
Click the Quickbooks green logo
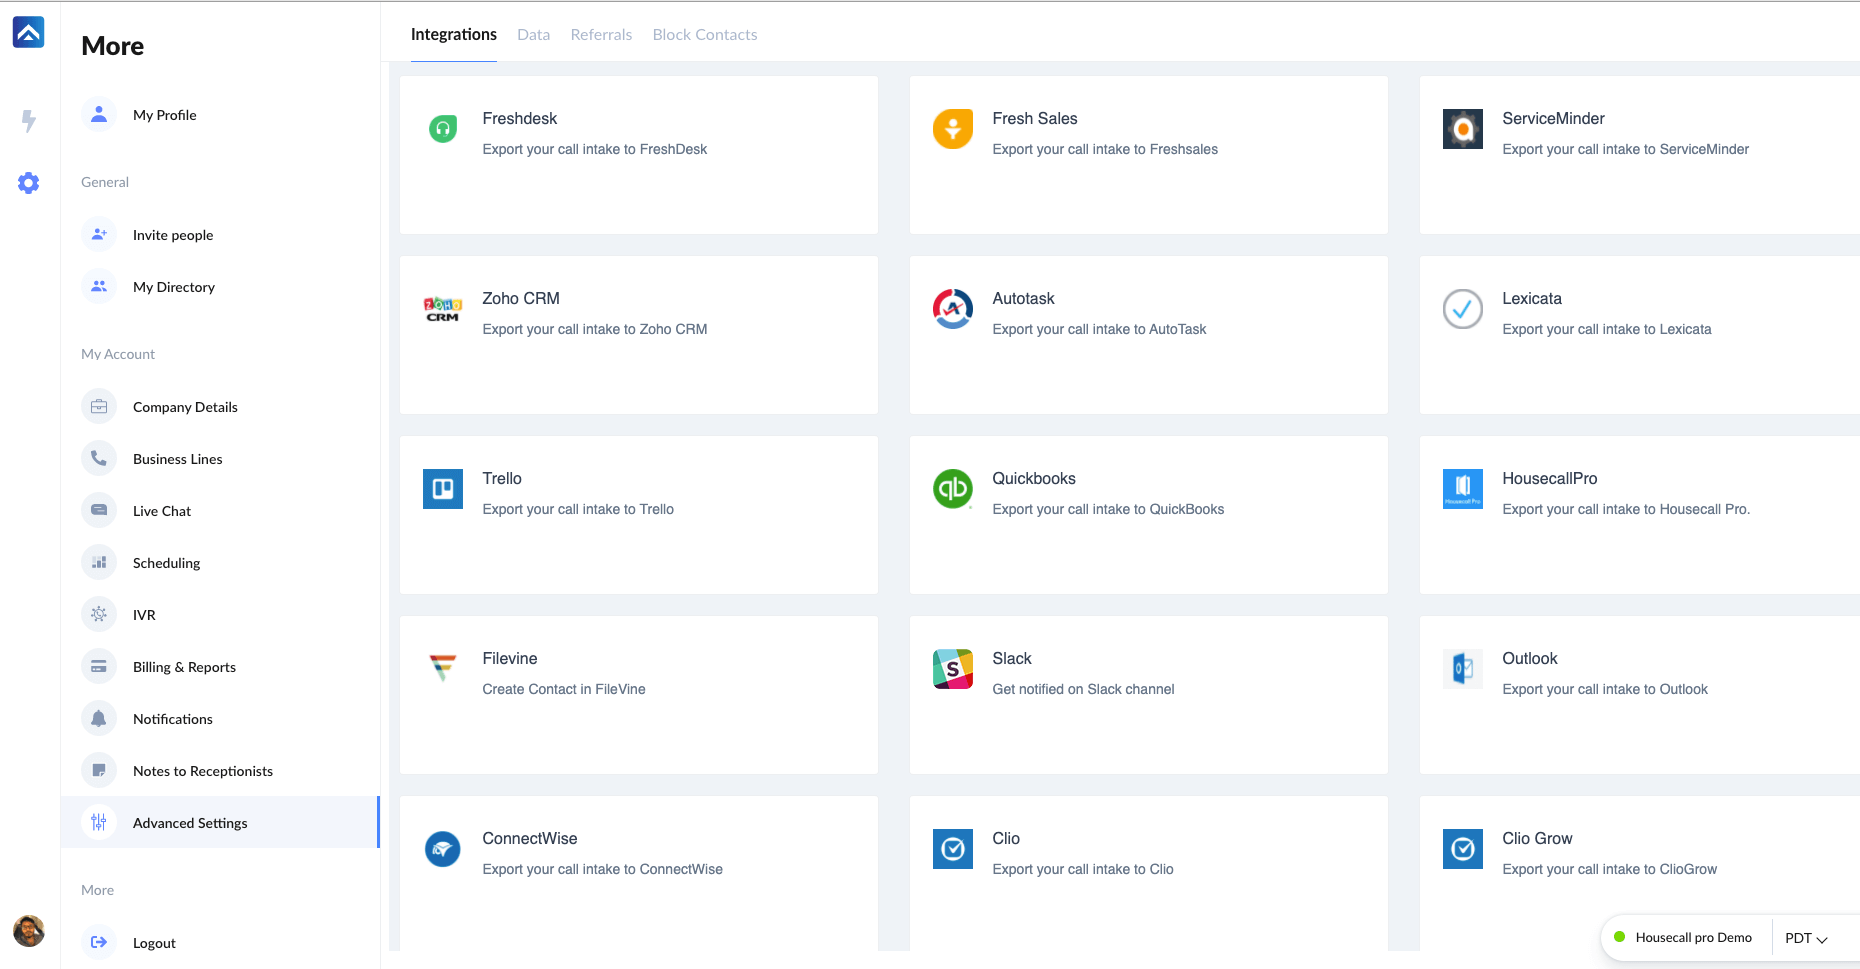953,489
